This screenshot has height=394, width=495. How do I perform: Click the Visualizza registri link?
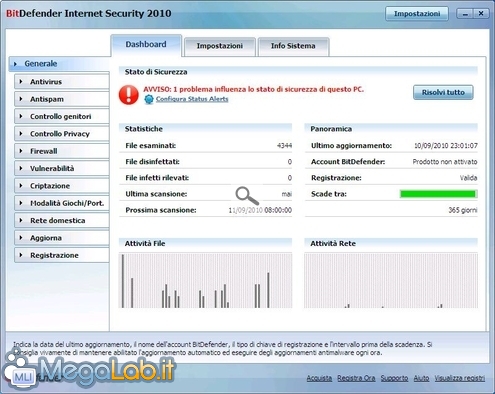460,378
